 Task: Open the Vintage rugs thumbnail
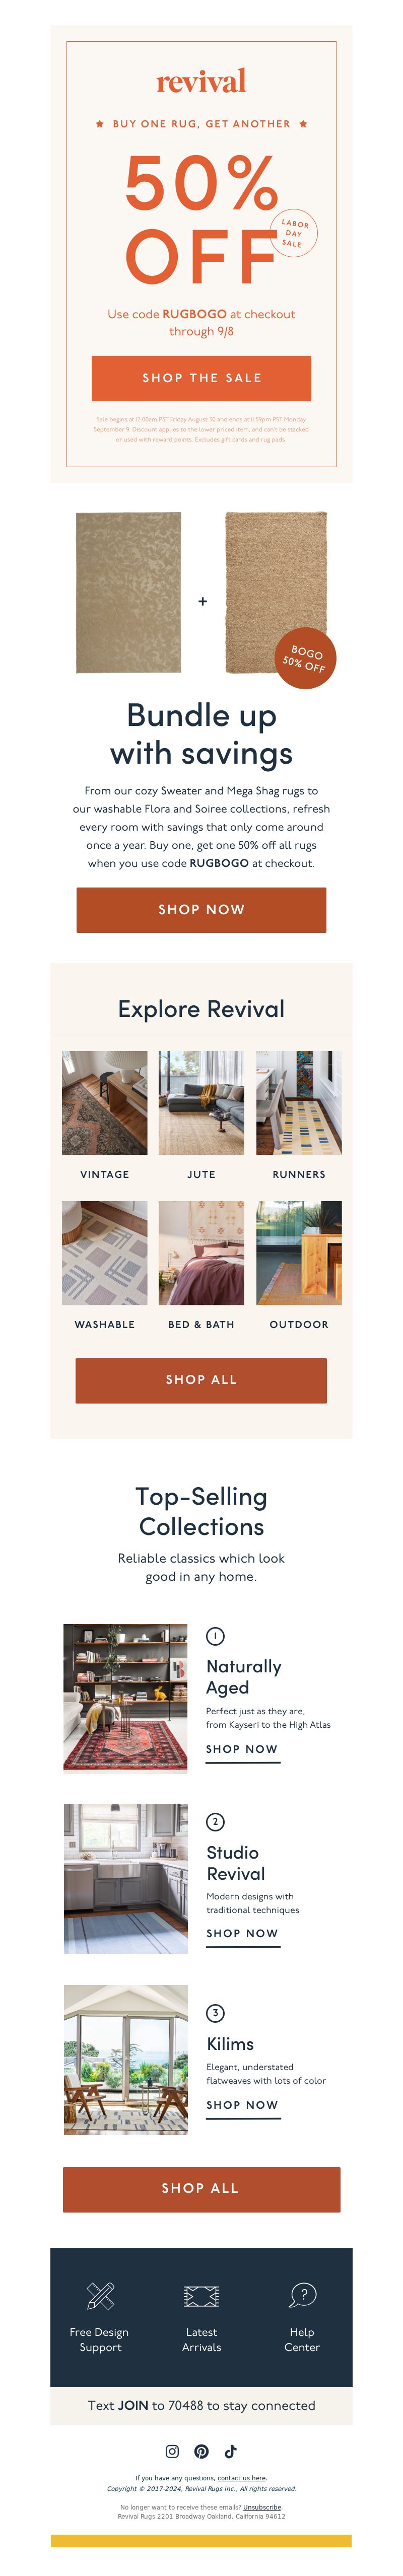pos(104,1102)
